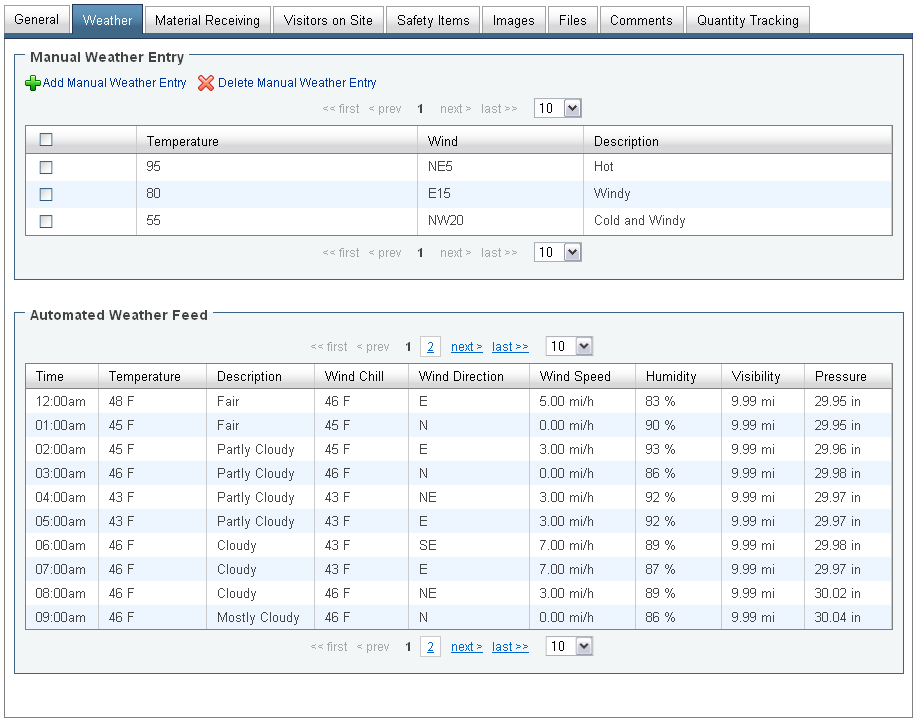The height and width of the screenshot is (723, 916).
Task: Click last link above automated feed table
Action: (510, 347)
